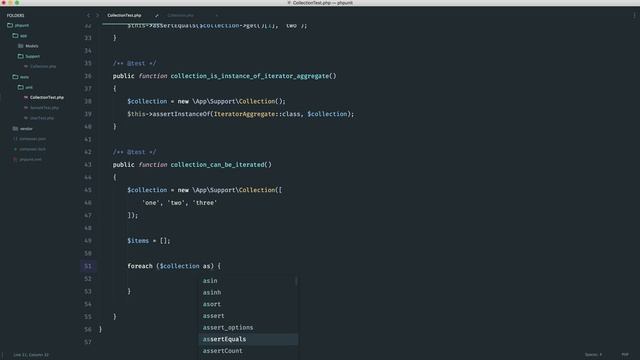Open Collection.php under the Support folder
The image size is (640, 360).
coord(43,67)
